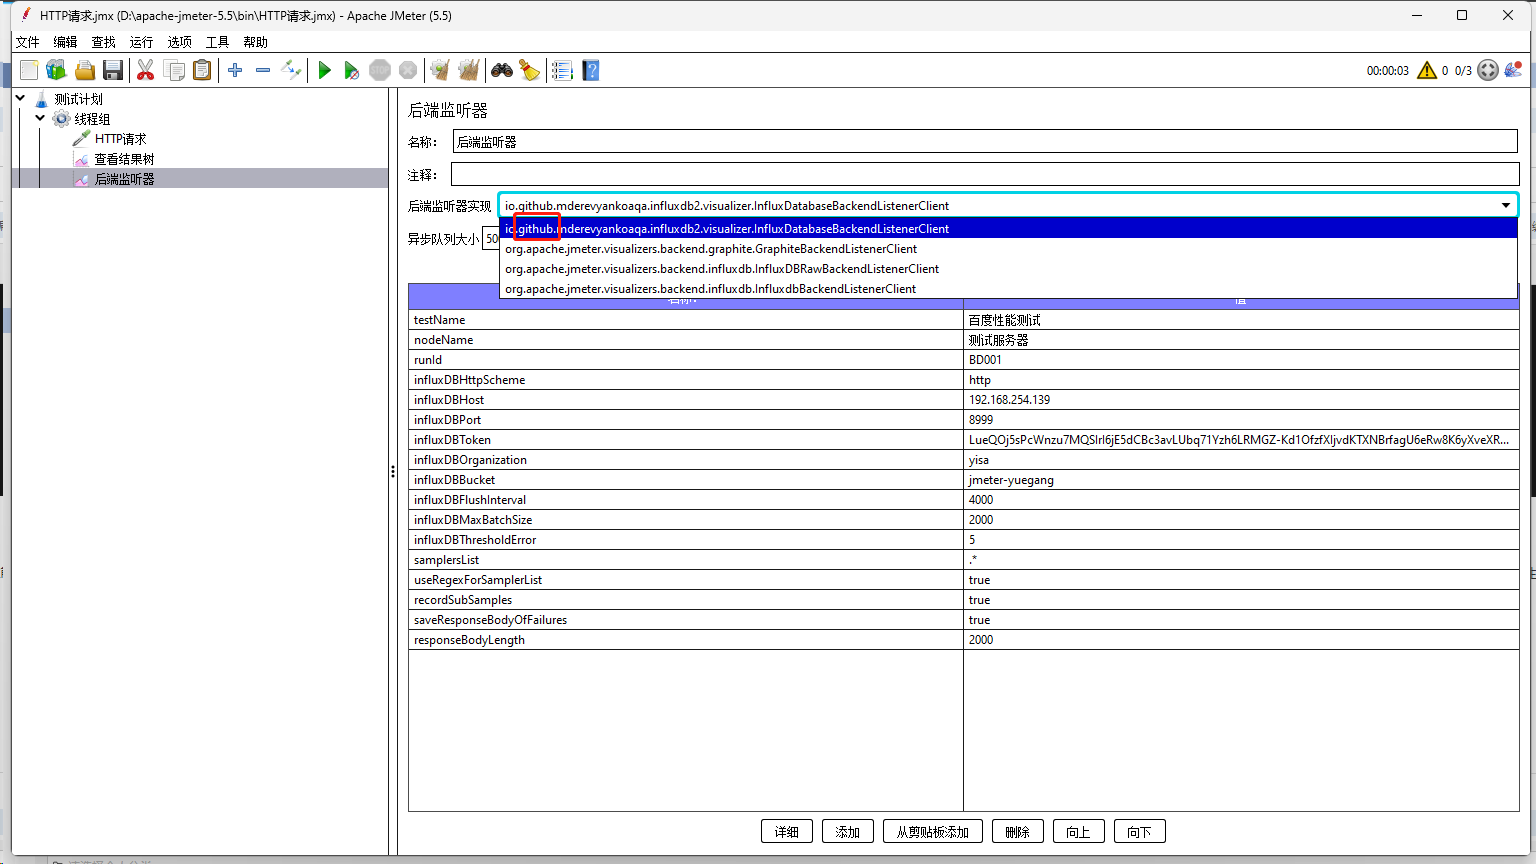Start the test with green play icon
This screenshot has height=864, width=1536.
click(x=324, y=70)
